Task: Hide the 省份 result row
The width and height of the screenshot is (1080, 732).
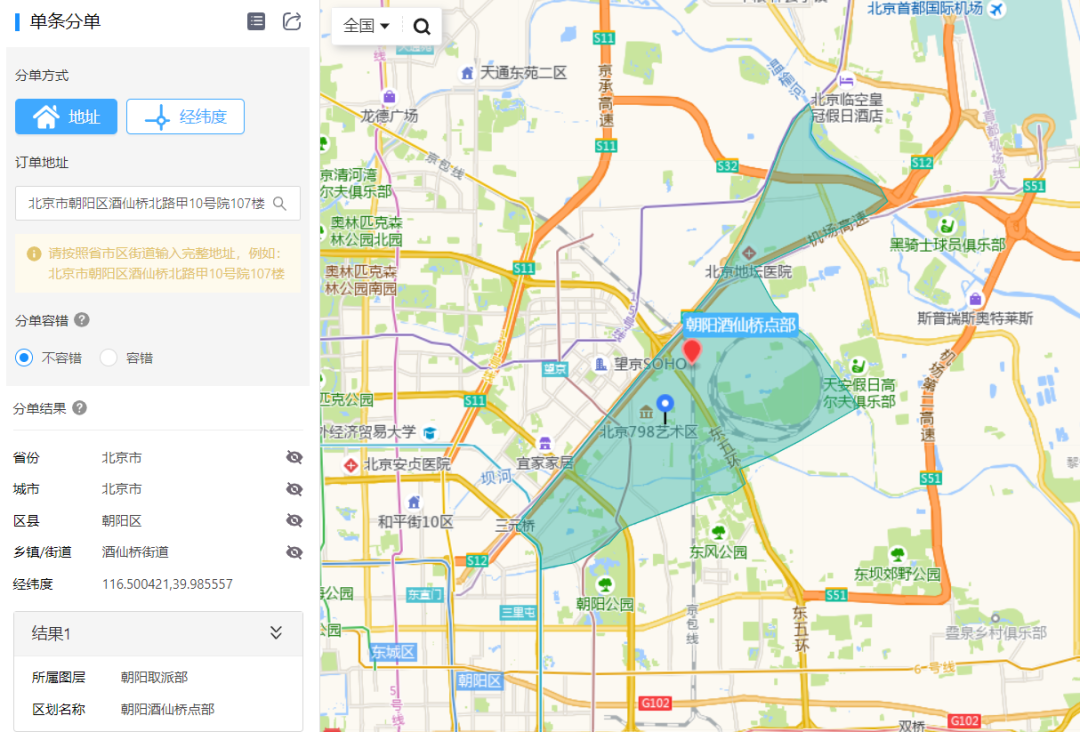Action: pyautogui.click(x=293, y=457)
